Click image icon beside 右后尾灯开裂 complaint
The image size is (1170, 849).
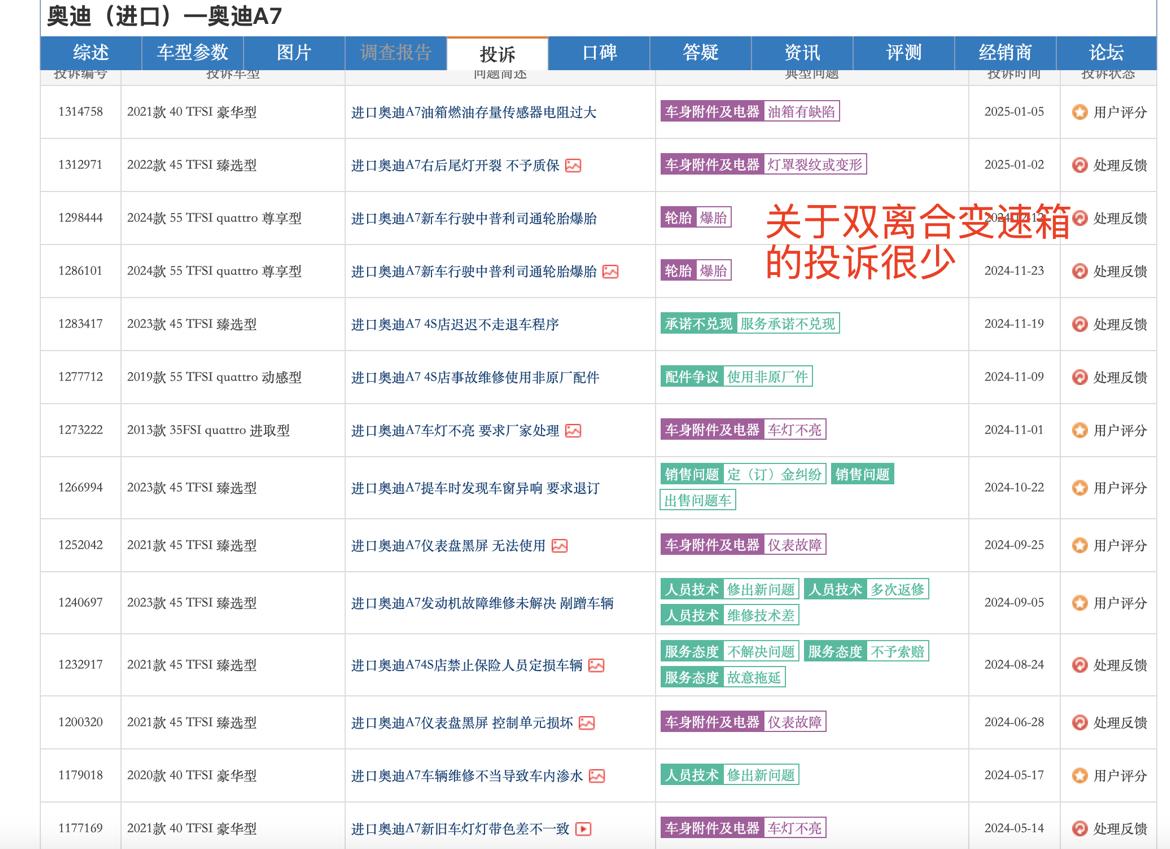[573, 166]
